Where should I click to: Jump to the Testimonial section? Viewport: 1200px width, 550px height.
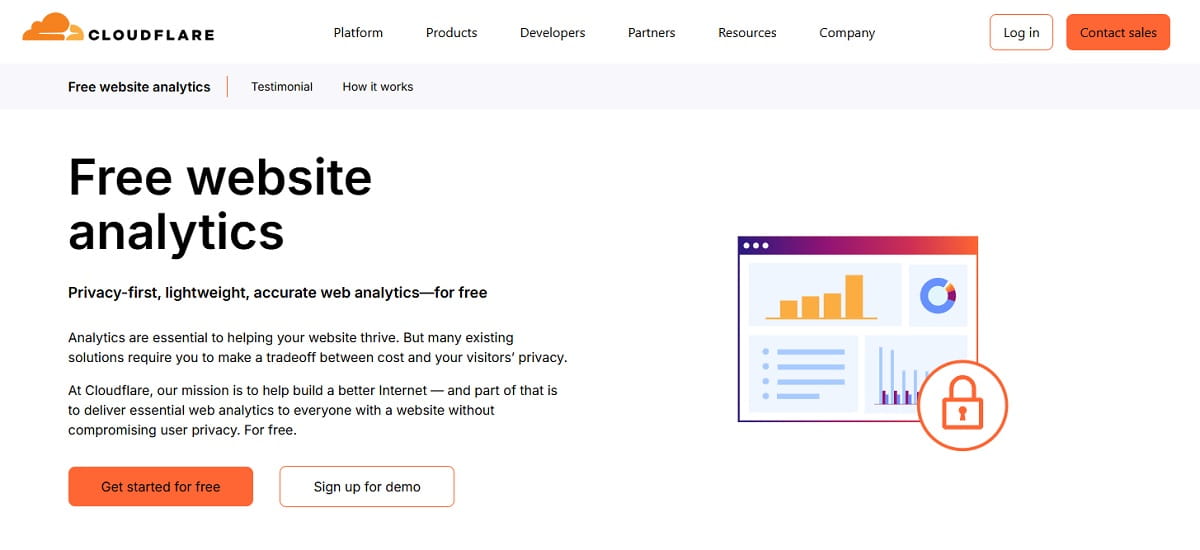click(x=282, y=87)
